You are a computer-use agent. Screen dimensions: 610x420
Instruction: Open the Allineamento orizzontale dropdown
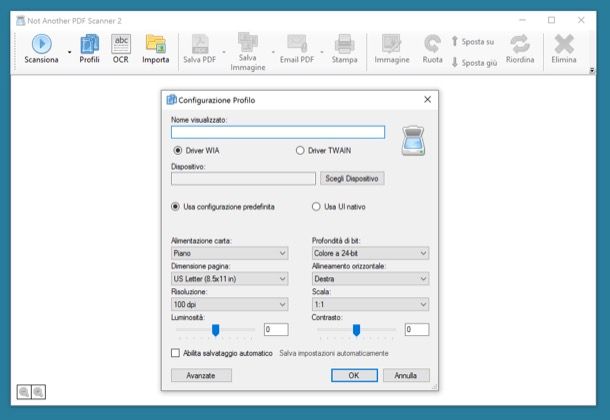point(370,279)
